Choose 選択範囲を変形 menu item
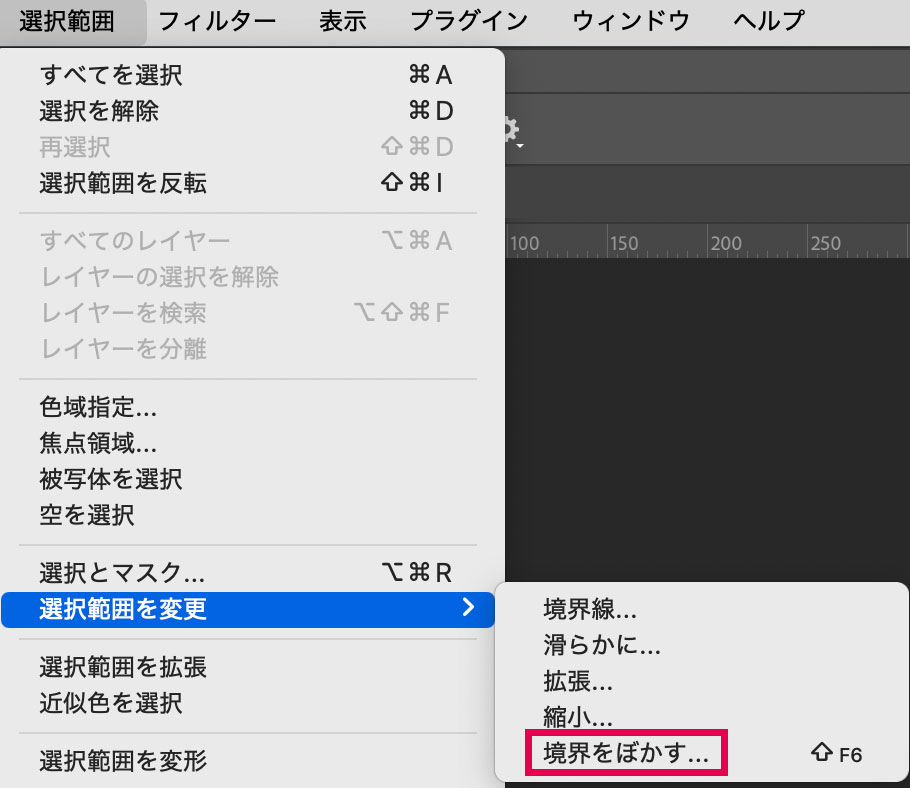The image size is (910, 788). (248, 761)
